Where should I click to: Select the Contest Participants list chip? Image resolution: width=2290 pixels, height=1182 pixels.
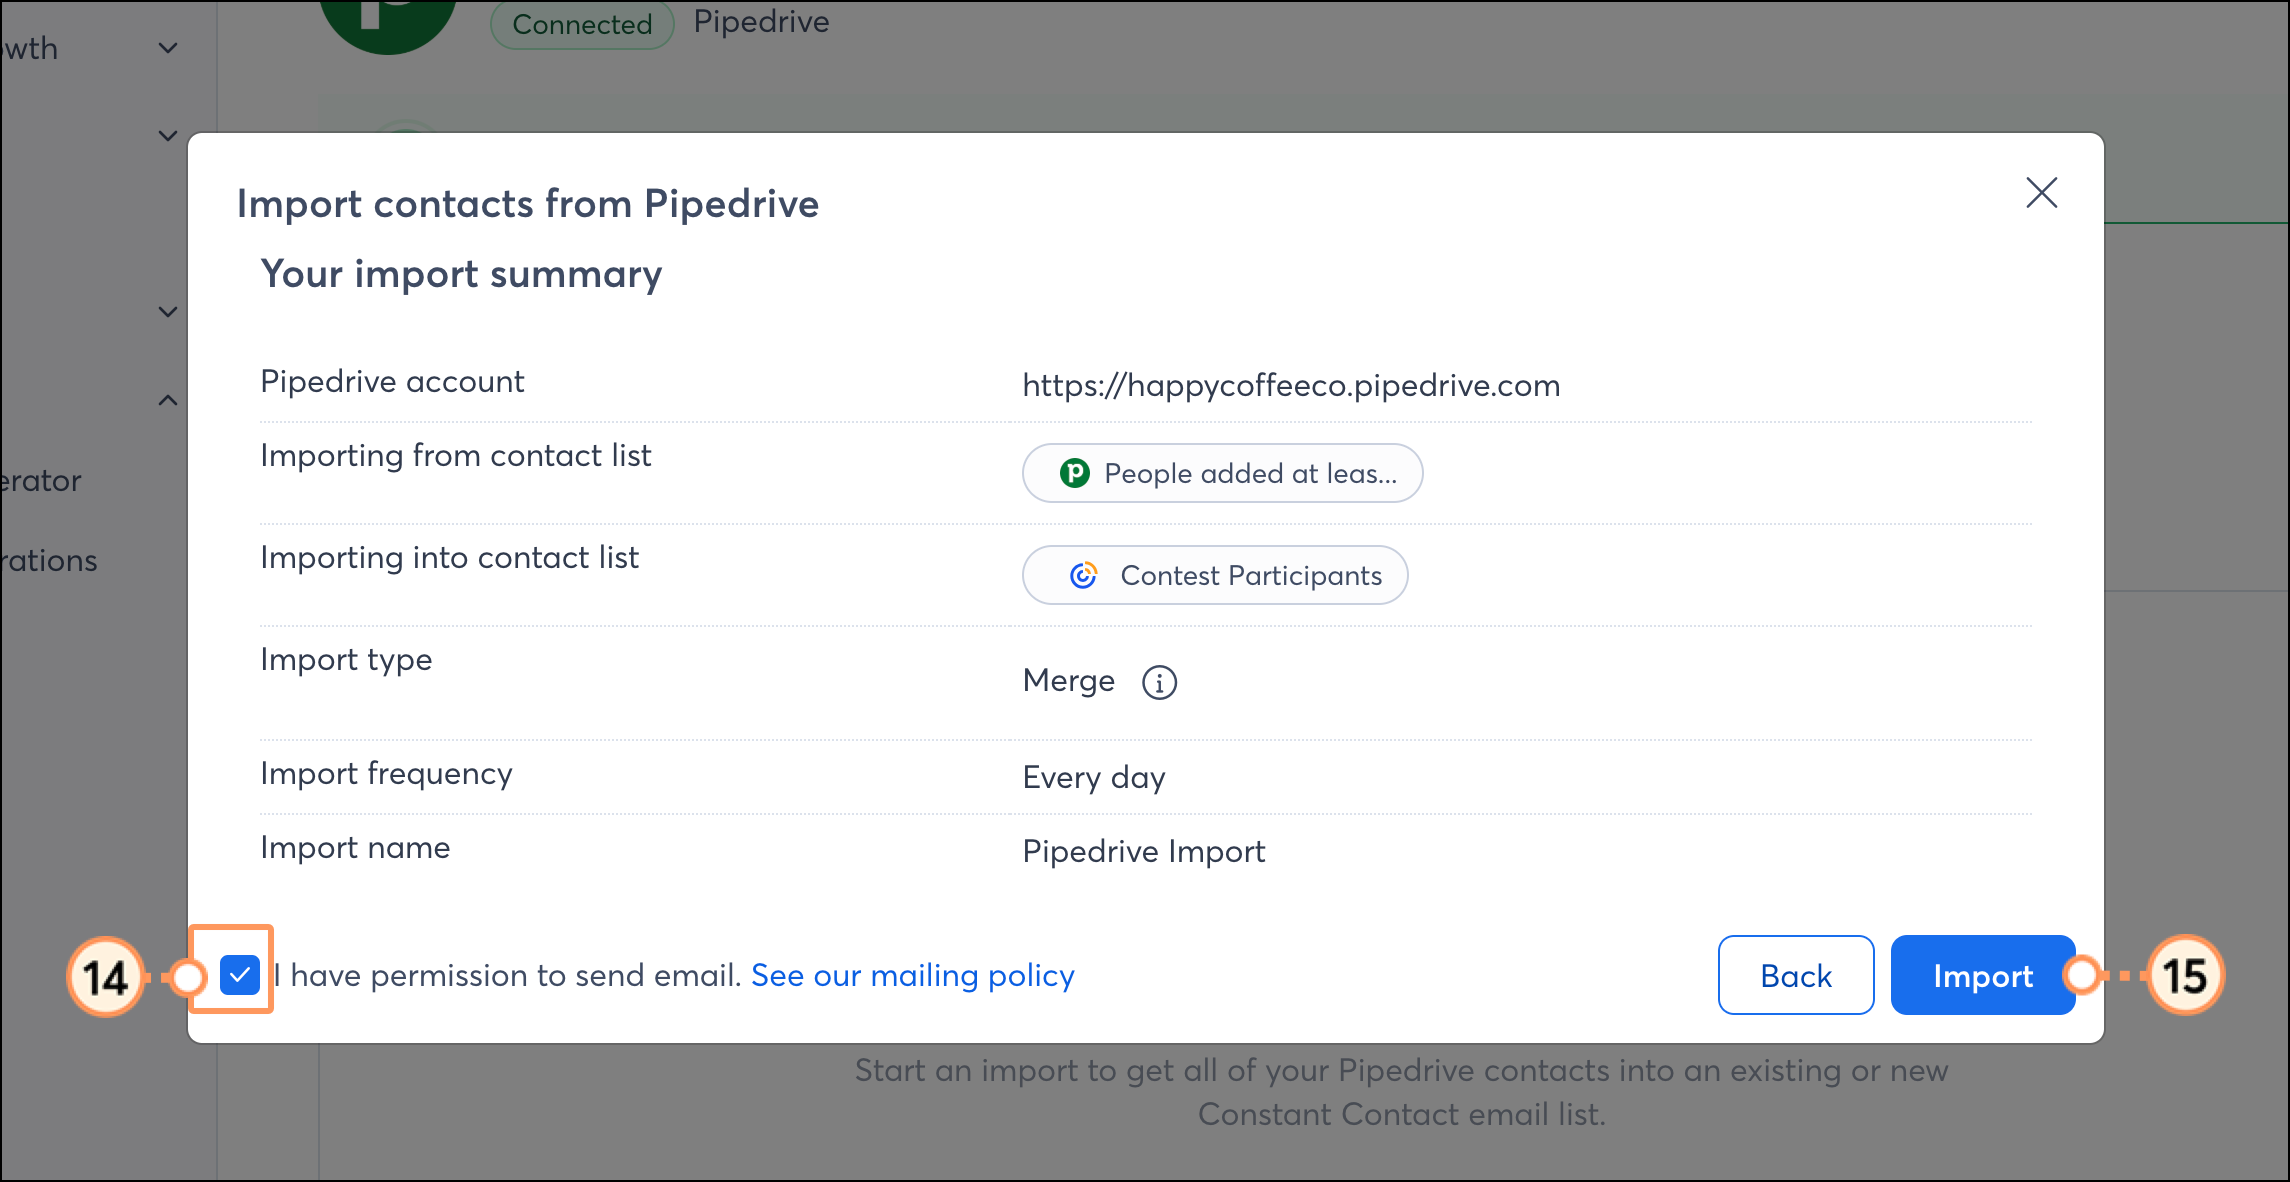[1215, 575]
